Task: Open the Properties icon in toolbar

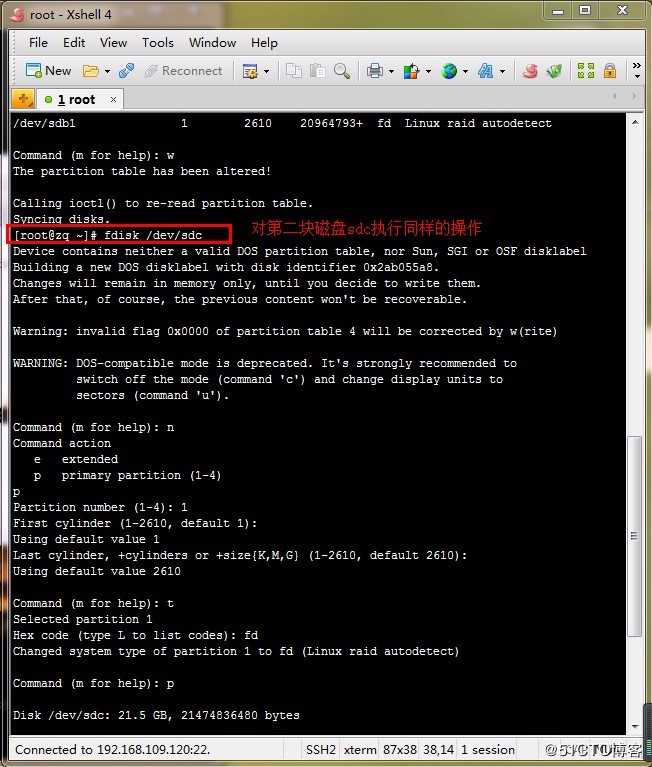Action: point(250,71)
